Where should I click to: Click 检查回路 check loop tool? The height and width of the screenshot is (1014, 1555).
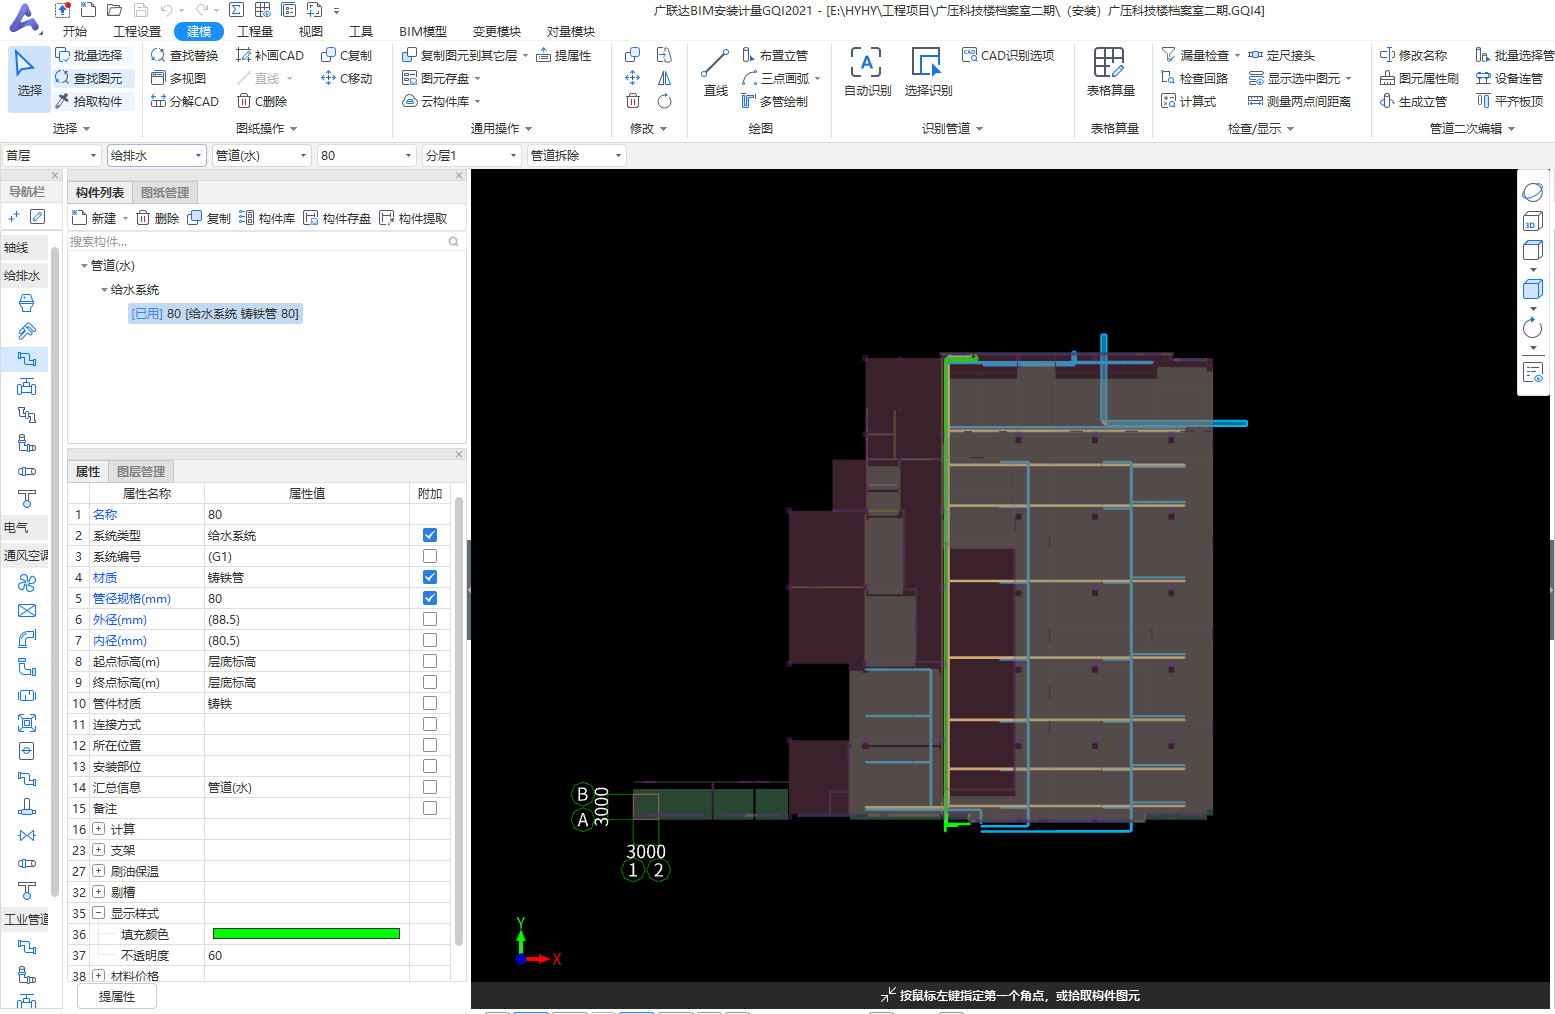1195,78
